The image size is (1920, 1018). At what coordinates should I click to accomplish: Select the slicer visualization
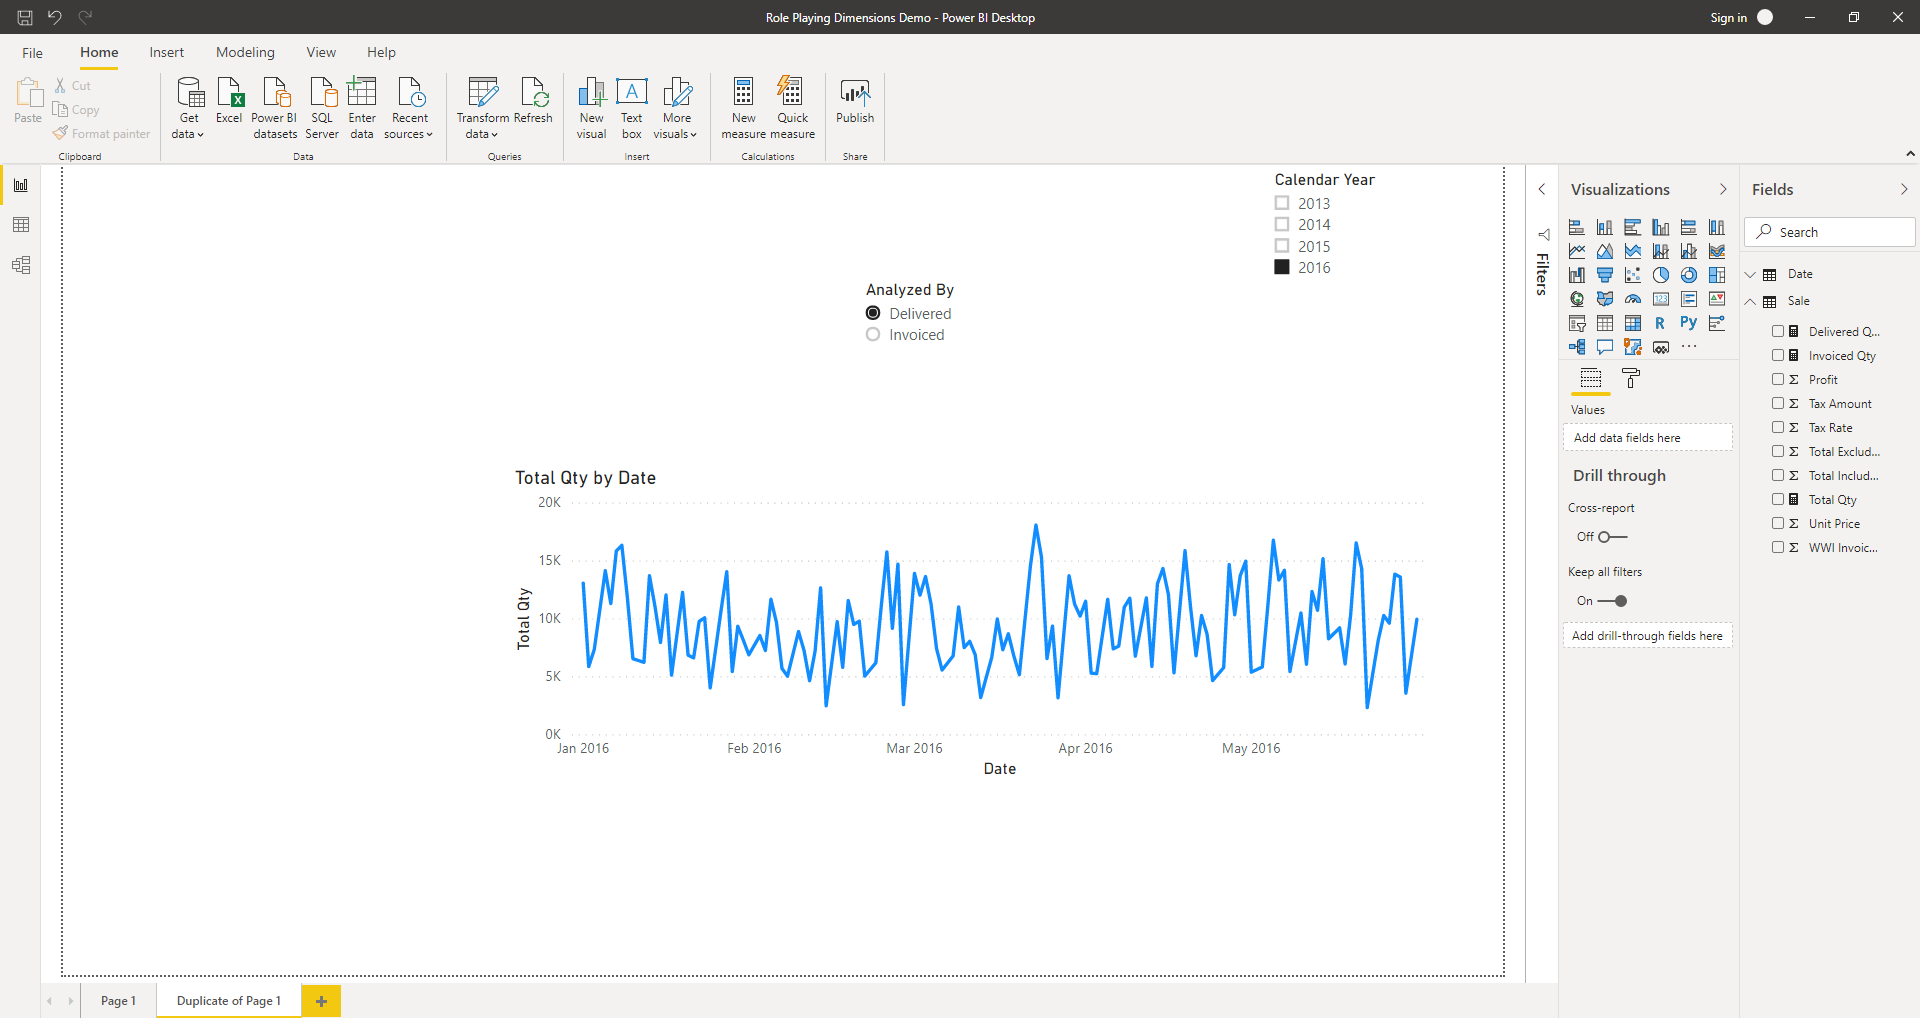(x=1577, y=323)
